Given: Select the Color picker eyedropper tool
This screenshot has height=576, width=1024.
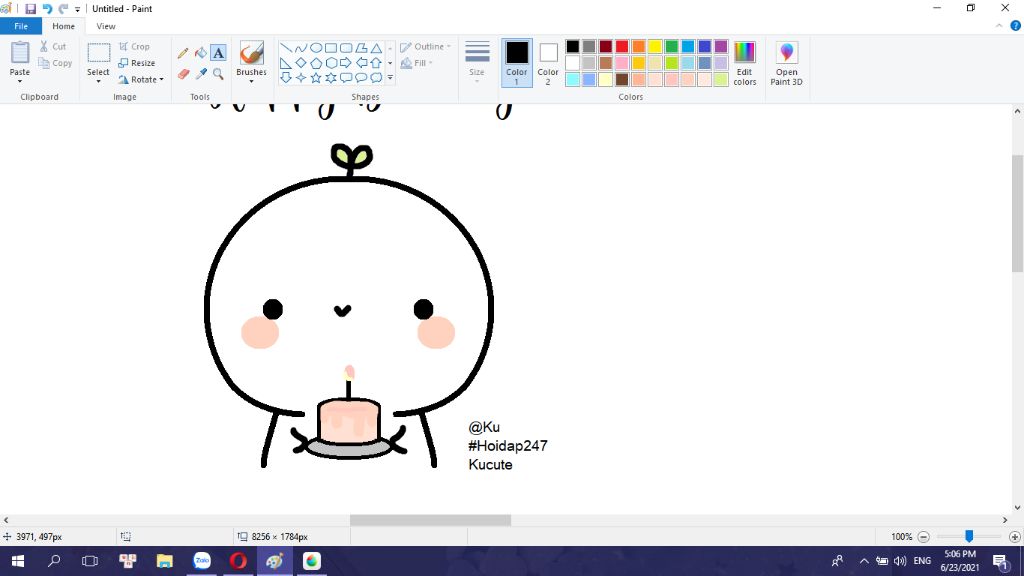Looking at the screenshot, I should pos(200,74).
